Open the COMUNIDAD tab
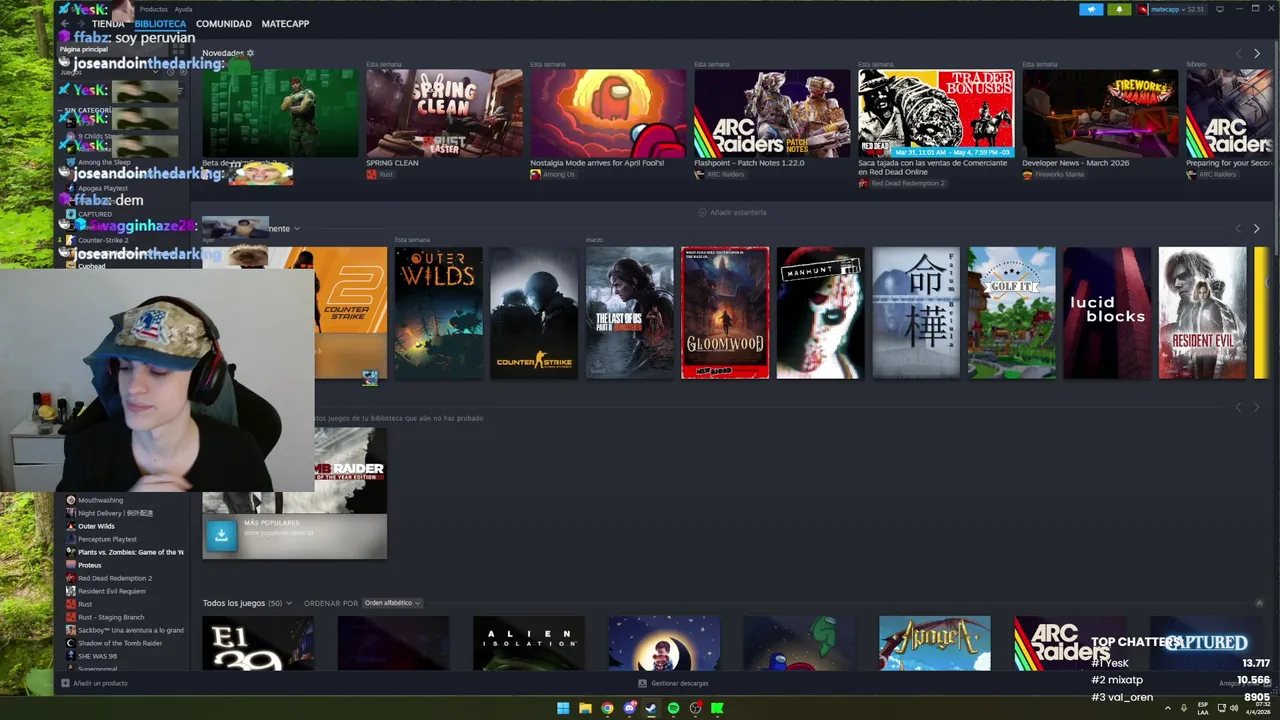 coord(224,23)
